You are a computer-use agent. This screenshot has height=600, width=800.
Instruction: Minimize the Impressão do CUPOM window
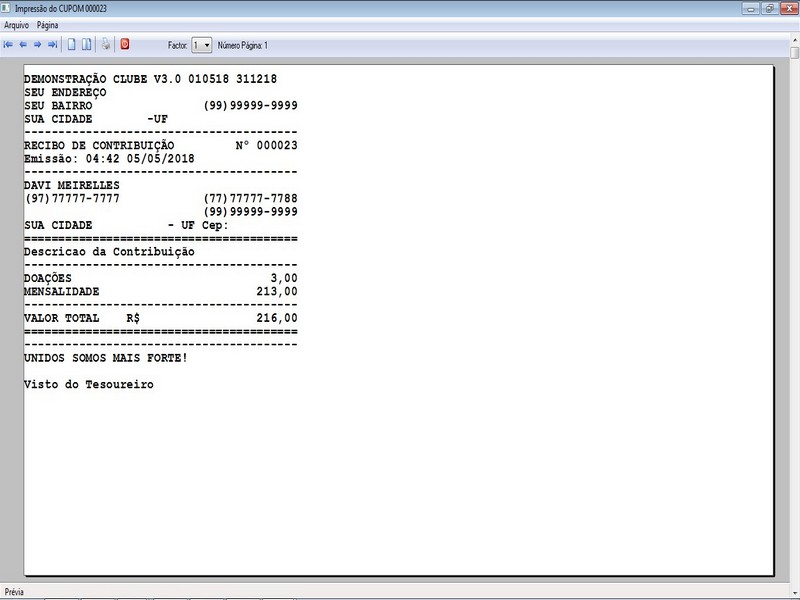(751, 8)
